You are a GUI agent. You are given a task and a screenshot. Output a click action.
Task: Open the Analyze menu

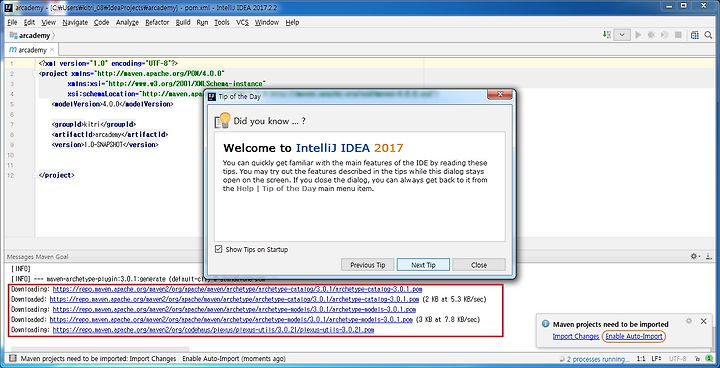click(127, 22)
